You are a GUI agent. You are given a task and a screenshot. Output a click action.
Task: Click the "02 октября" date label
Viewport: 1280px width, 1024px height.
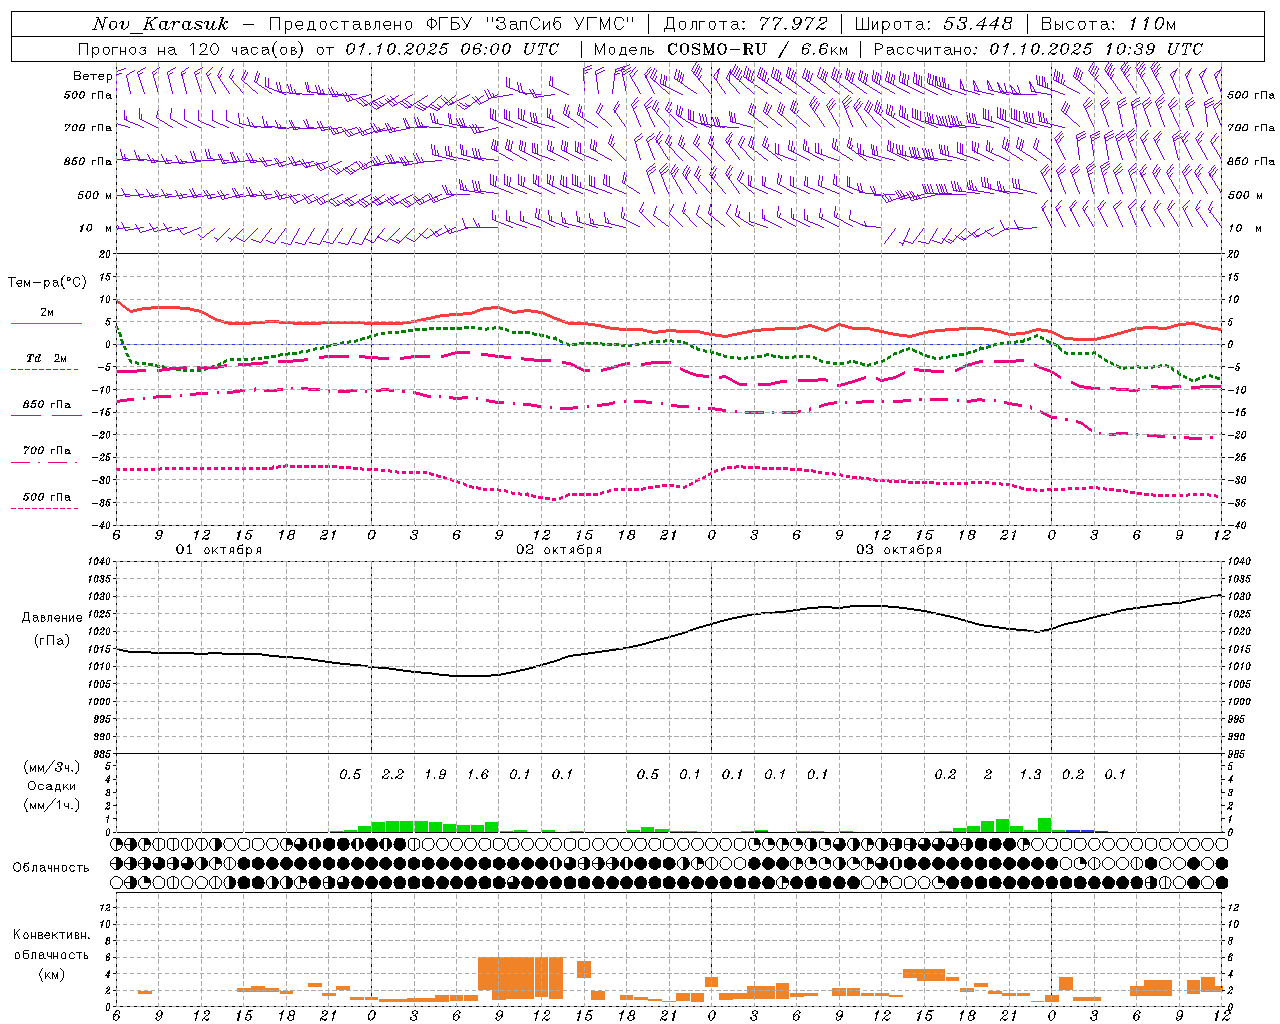pyautogui.click(x=559, y=550)
